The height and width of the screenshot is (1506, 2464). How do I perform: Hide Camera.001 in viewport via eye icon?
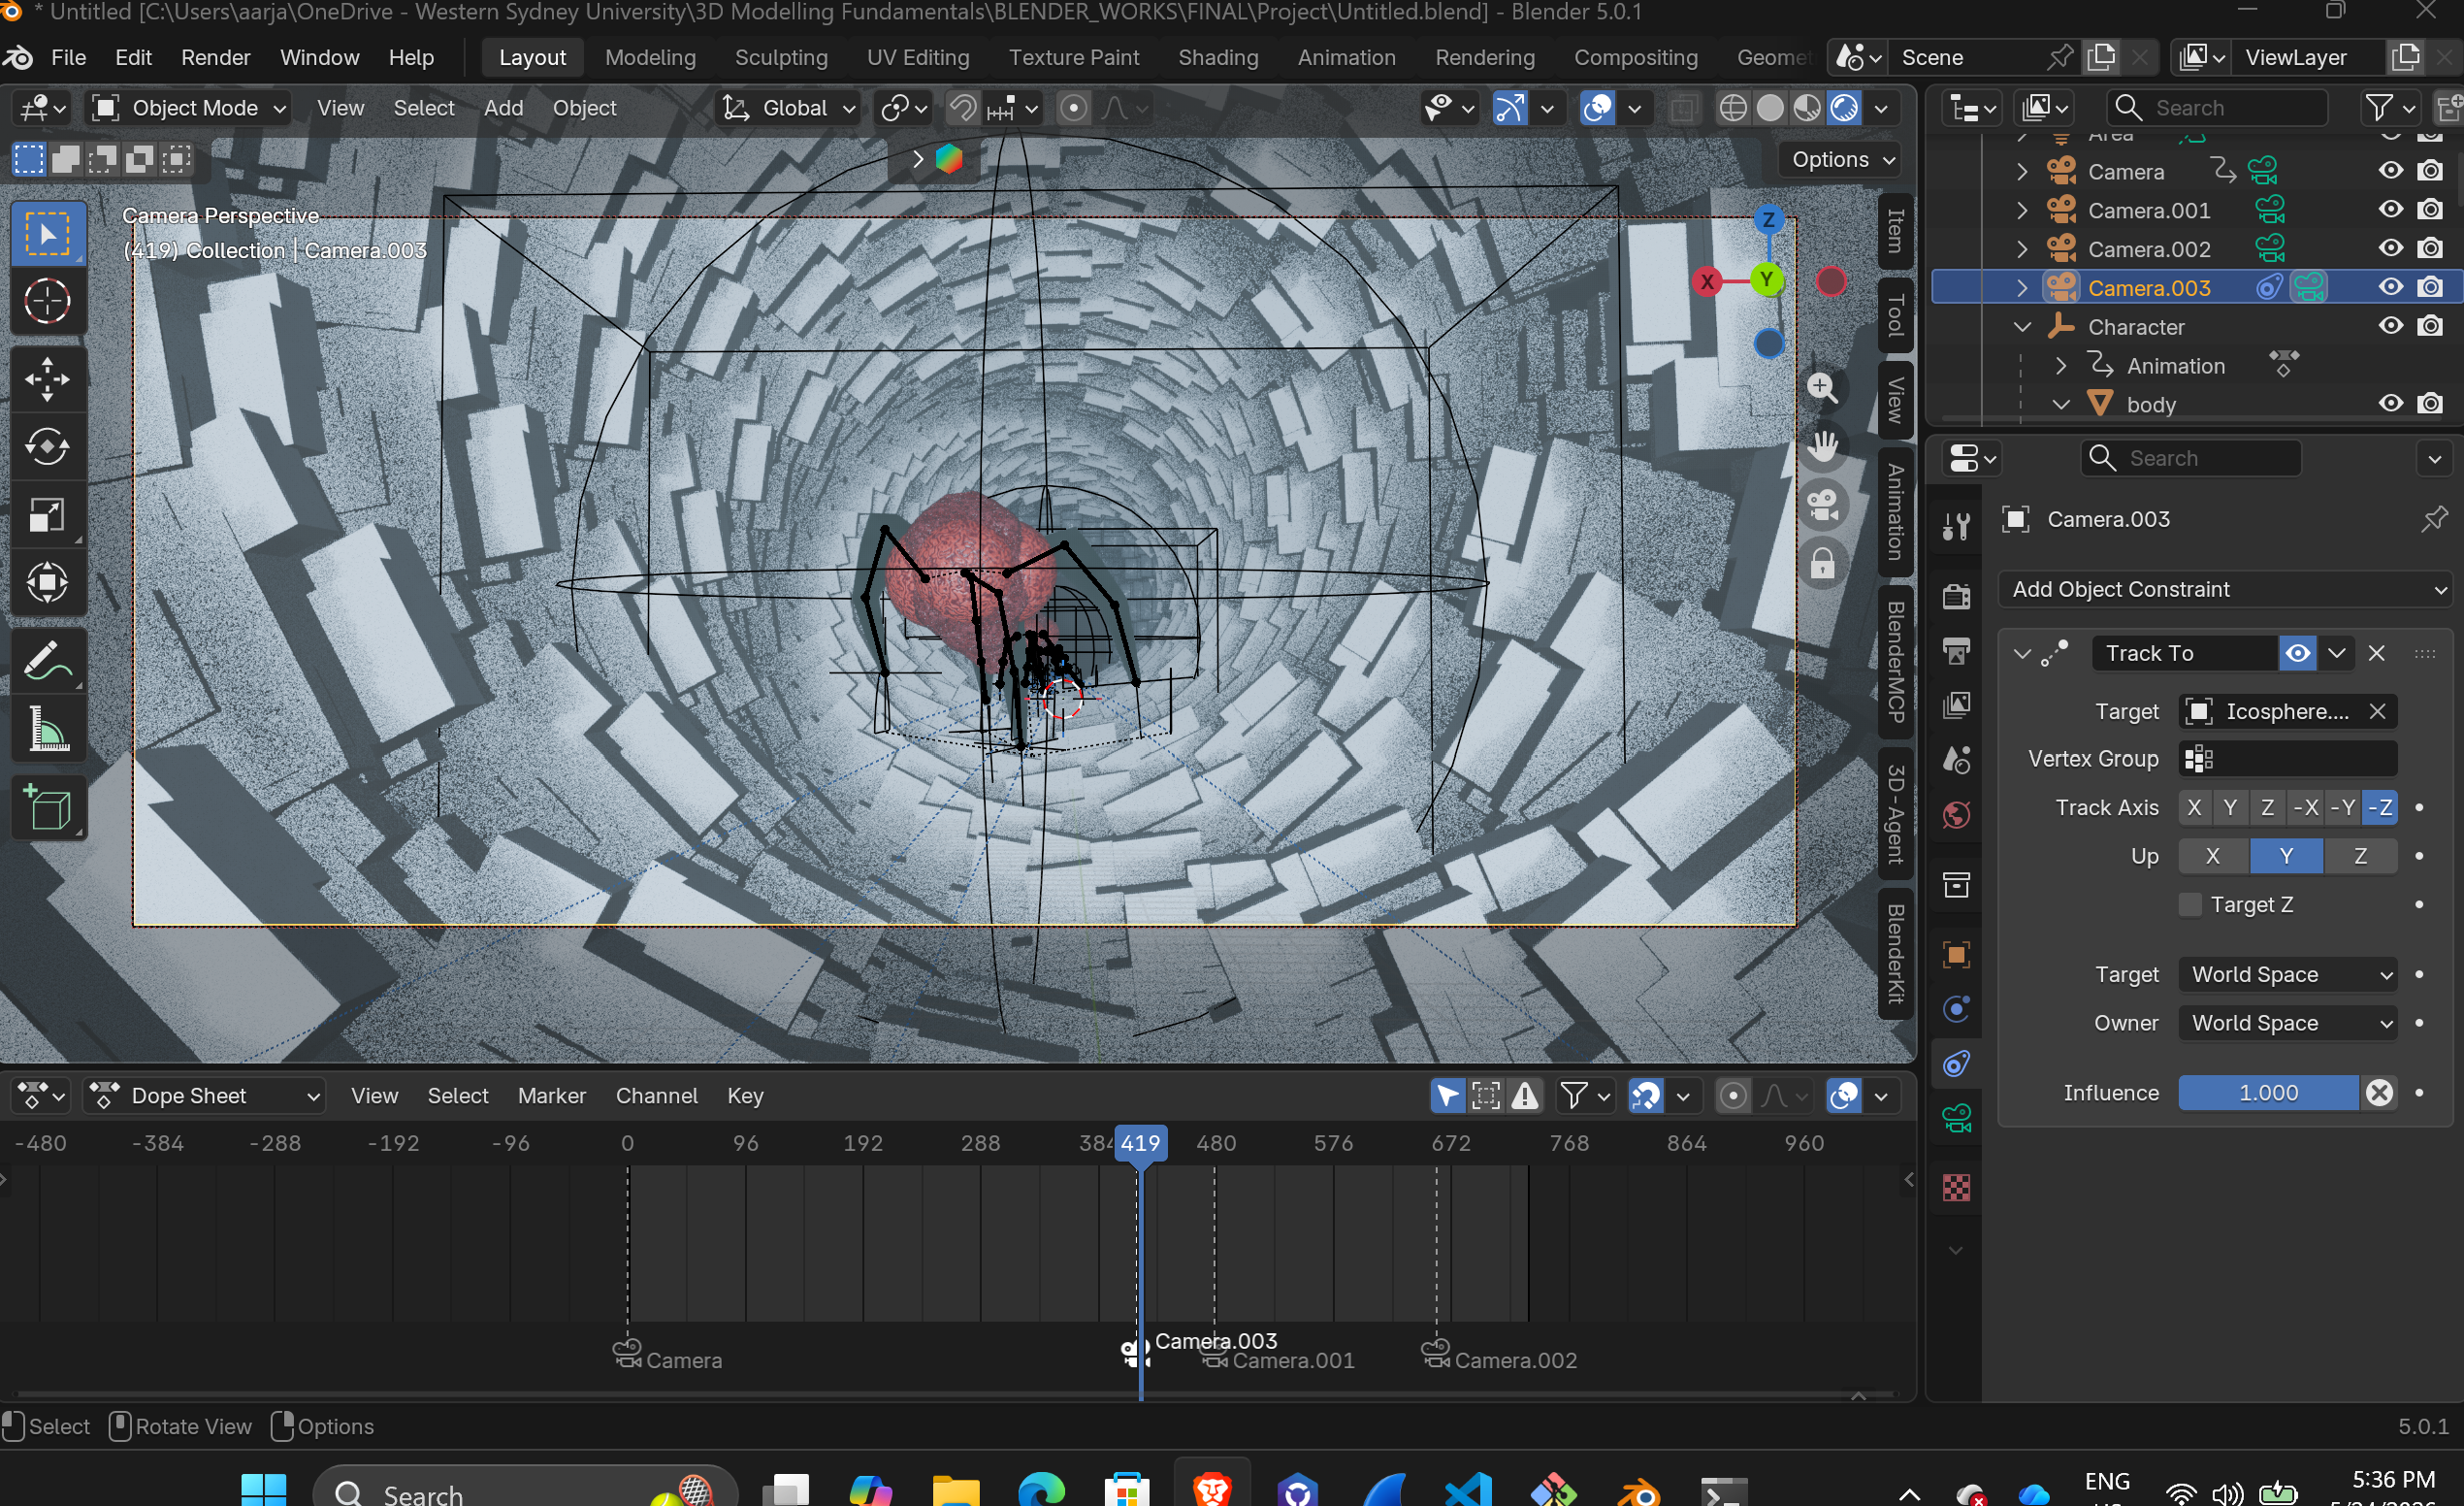pos(2390,210)
